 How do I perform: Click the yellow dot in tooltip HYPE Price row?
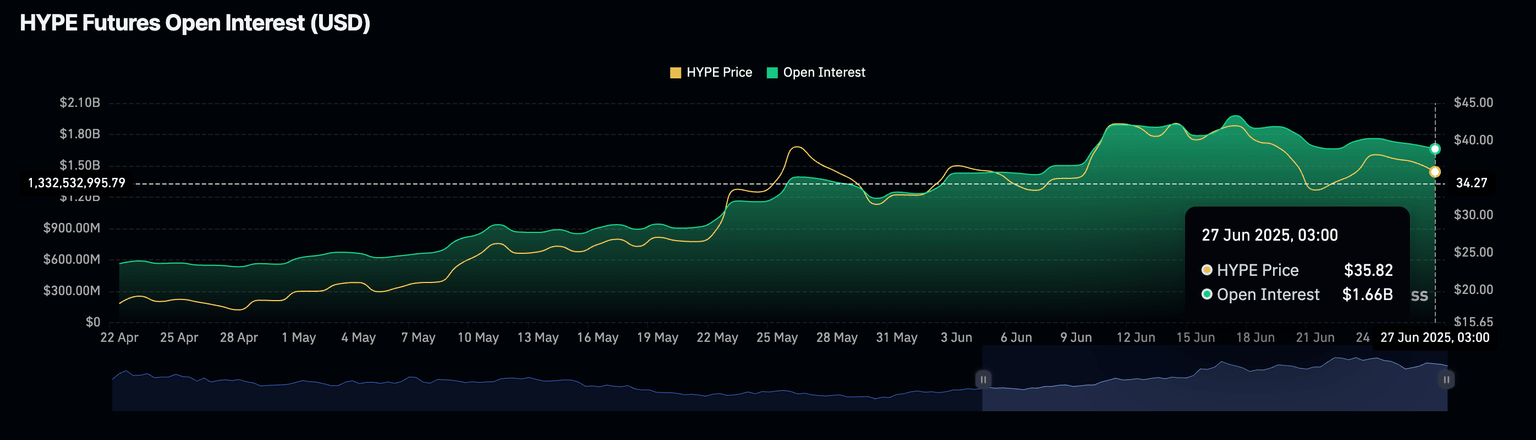click(x=1207, y=270)
